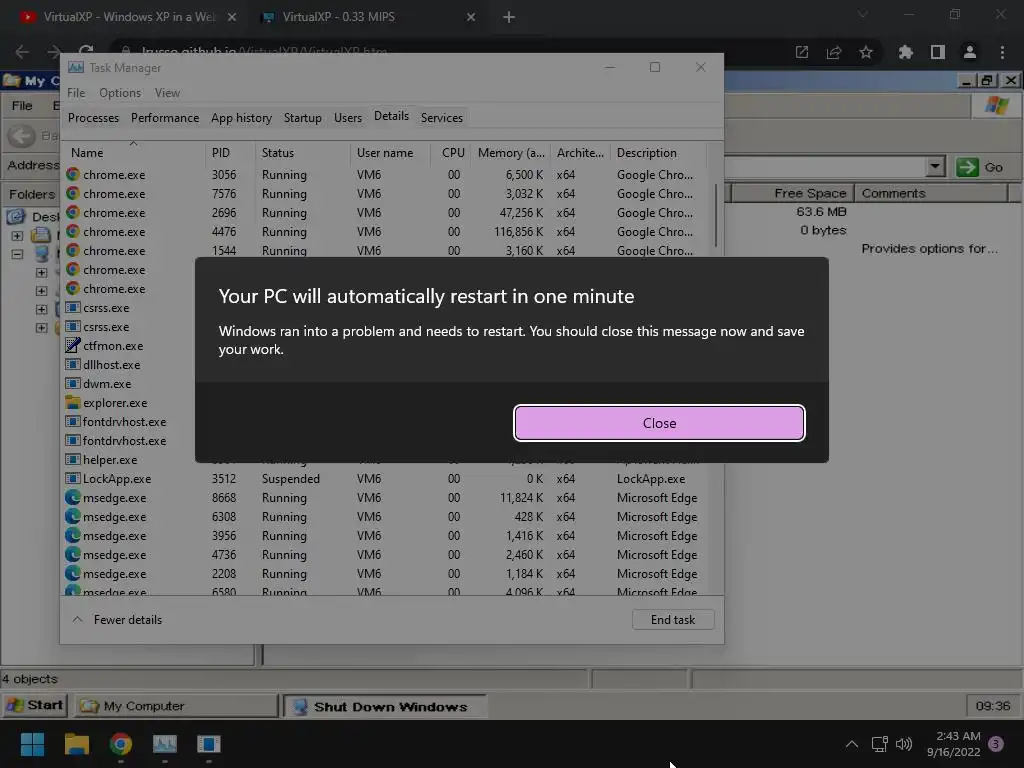Open the Performance tab

click(165, 118)
